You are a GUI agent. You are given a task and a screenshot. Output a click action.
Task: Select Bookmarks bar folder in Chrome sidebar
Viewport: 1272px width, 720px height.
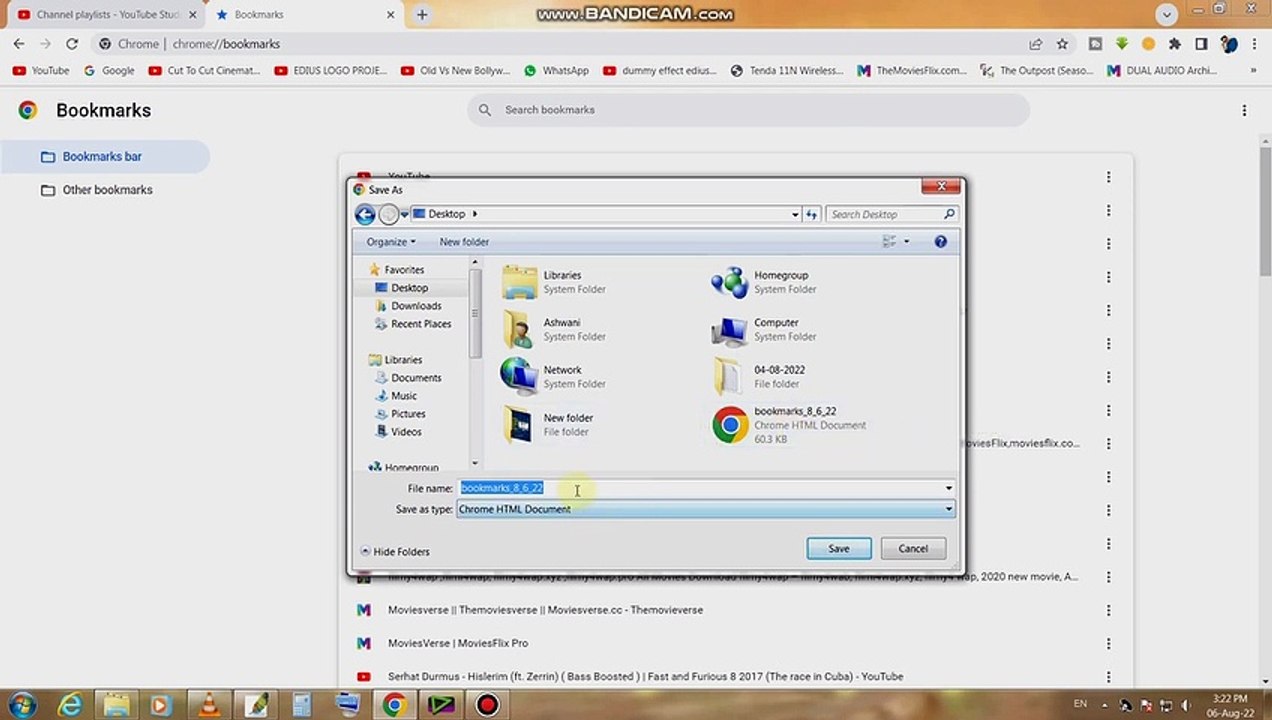(x=104, y=157)
